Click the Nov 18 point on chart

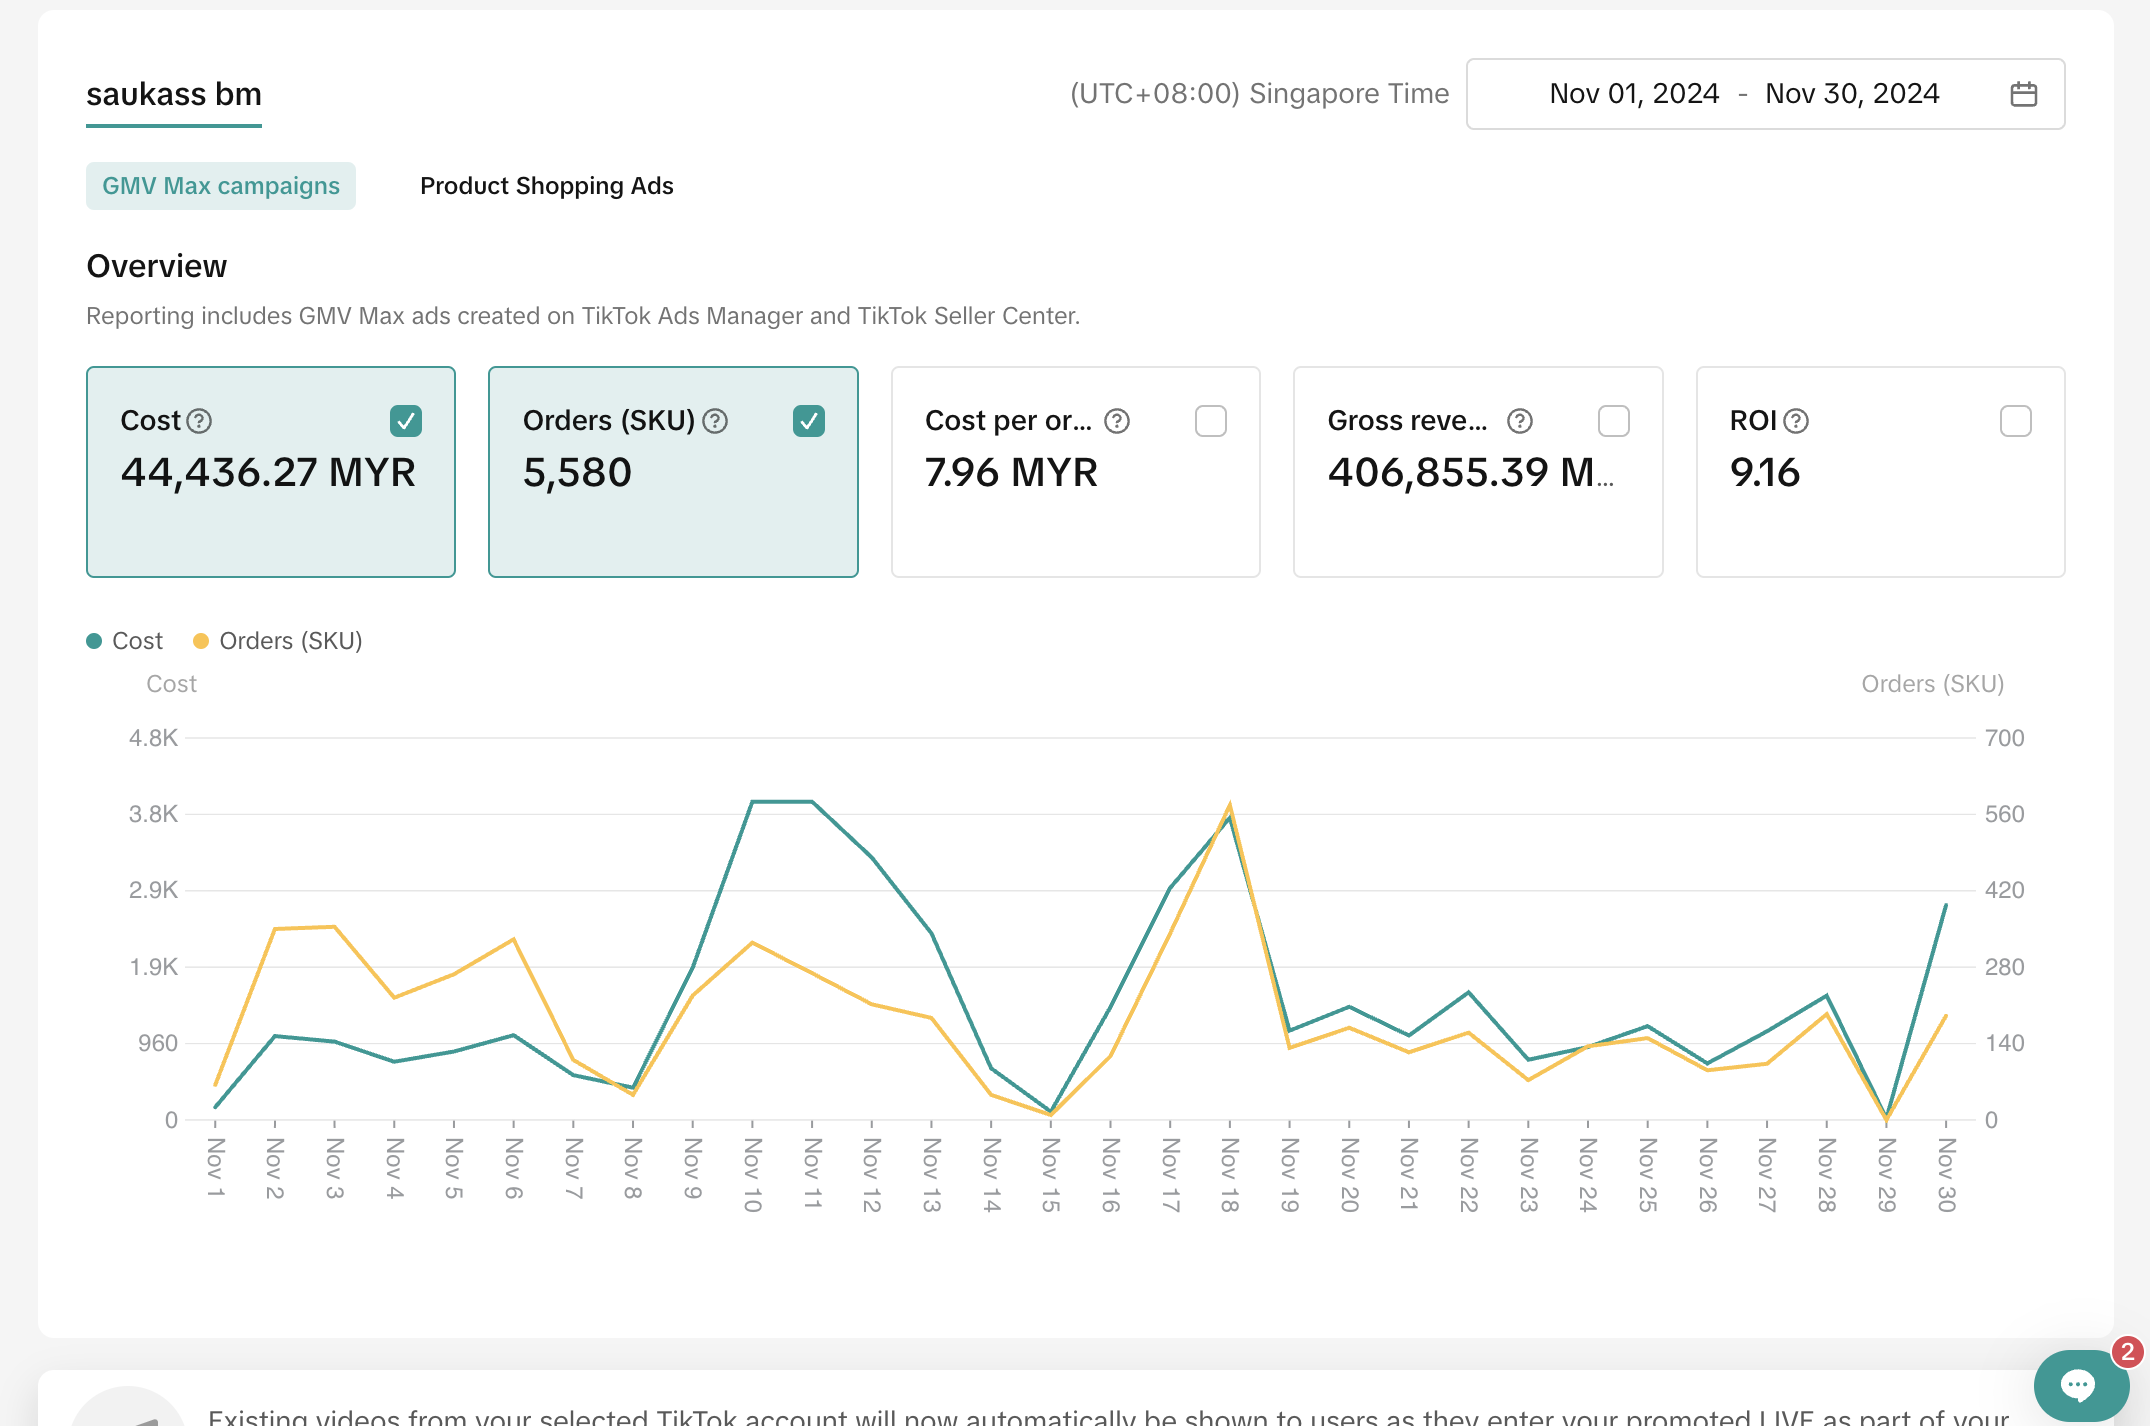pos(1229,806)
